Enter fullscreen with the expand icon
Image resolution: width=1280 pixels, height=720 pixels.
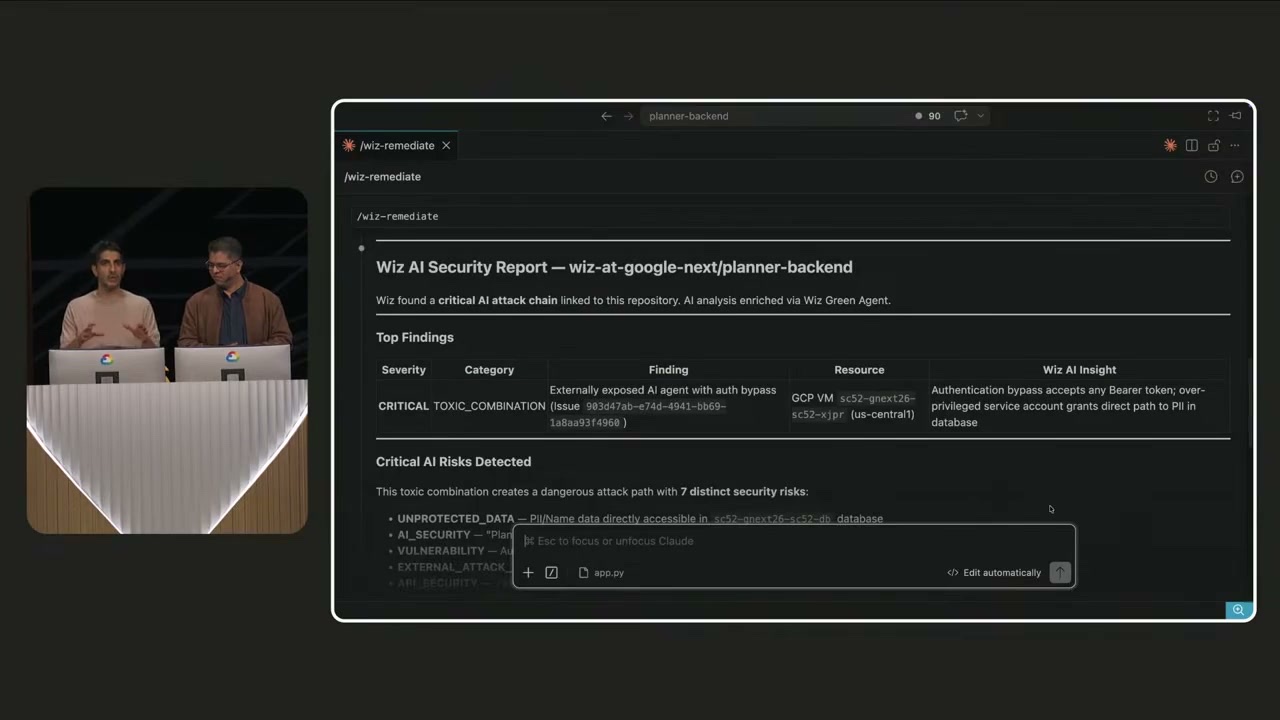[1213, 115]
